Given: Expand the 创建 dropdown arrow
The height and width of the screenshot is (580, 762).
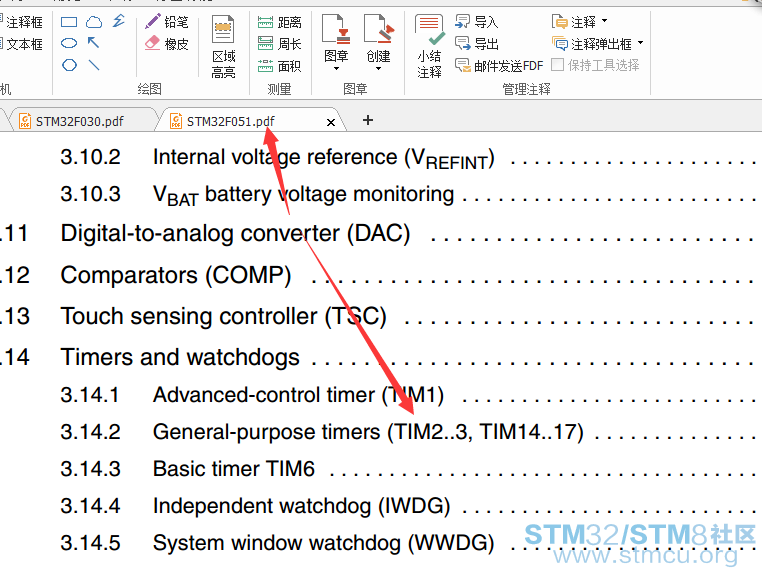Looking at the screenshot, I should coord(379,69).
